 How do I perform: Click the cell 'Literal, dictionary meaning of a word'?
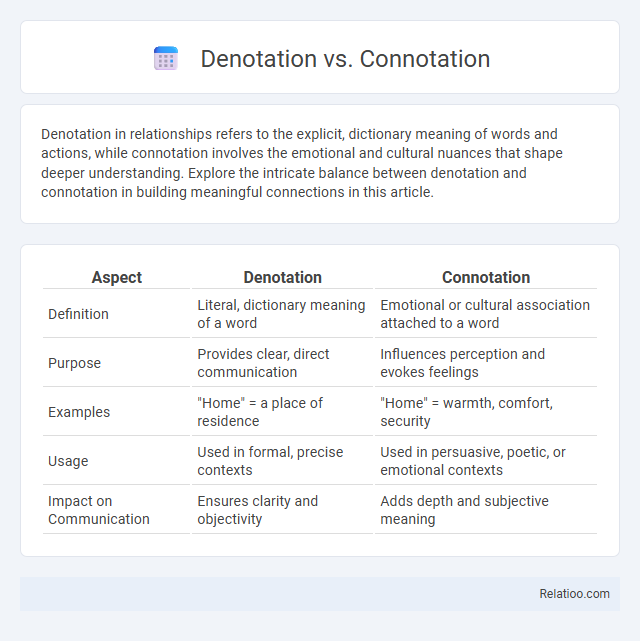[282, 314]
